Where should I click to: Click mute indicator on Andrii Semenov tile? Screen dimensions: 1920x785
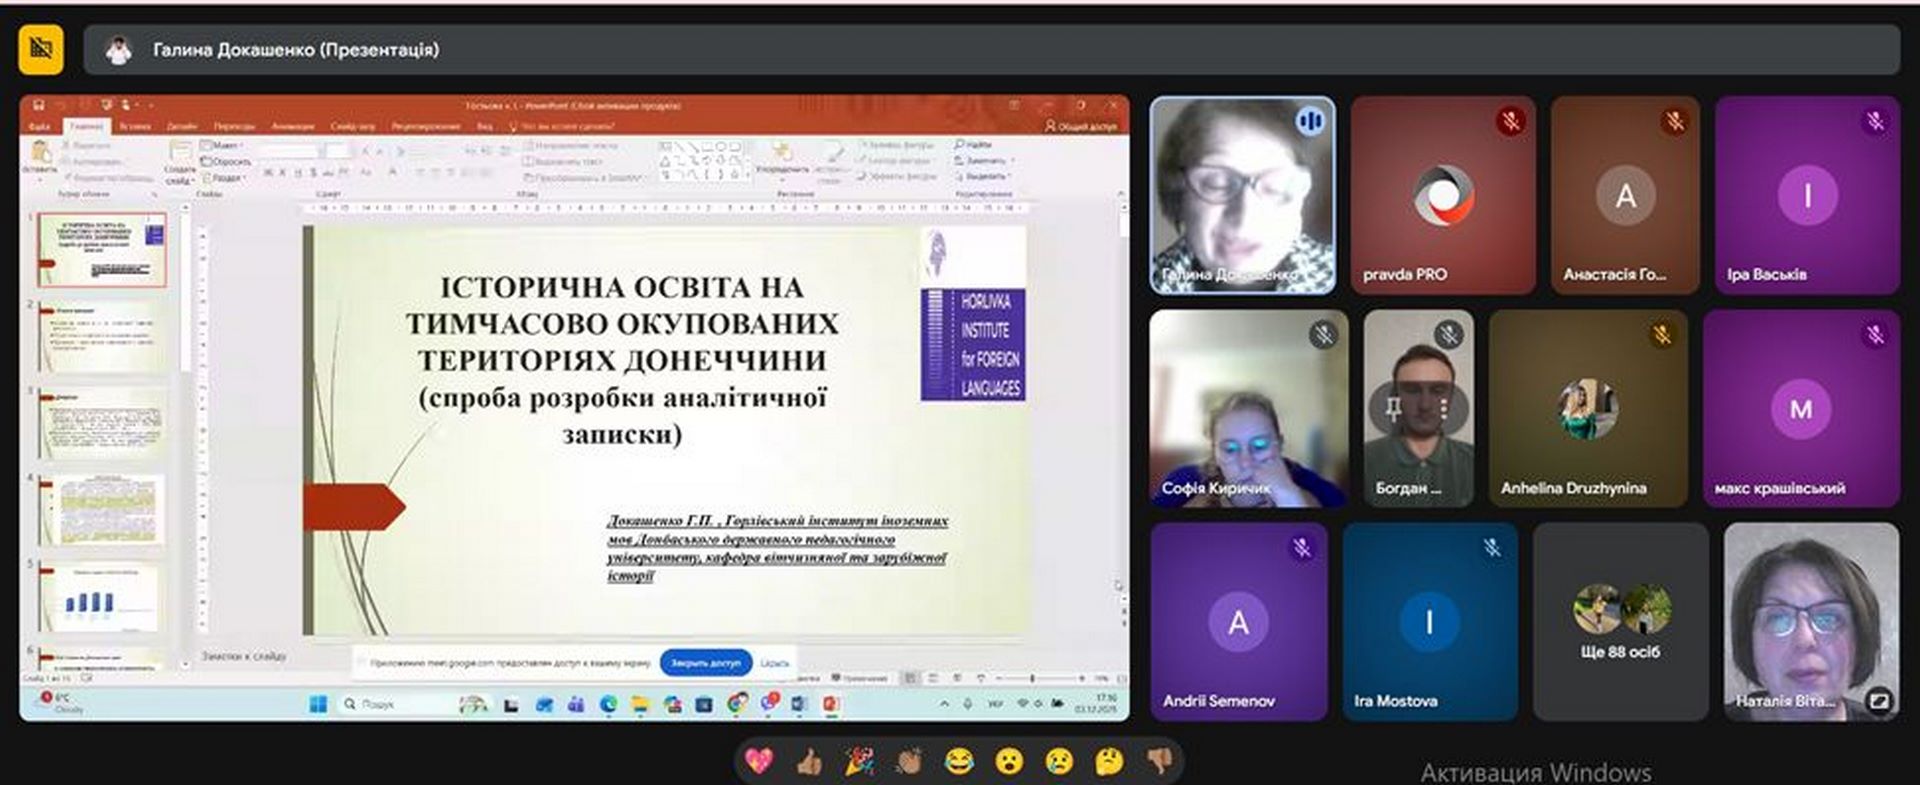(1301, 547)
